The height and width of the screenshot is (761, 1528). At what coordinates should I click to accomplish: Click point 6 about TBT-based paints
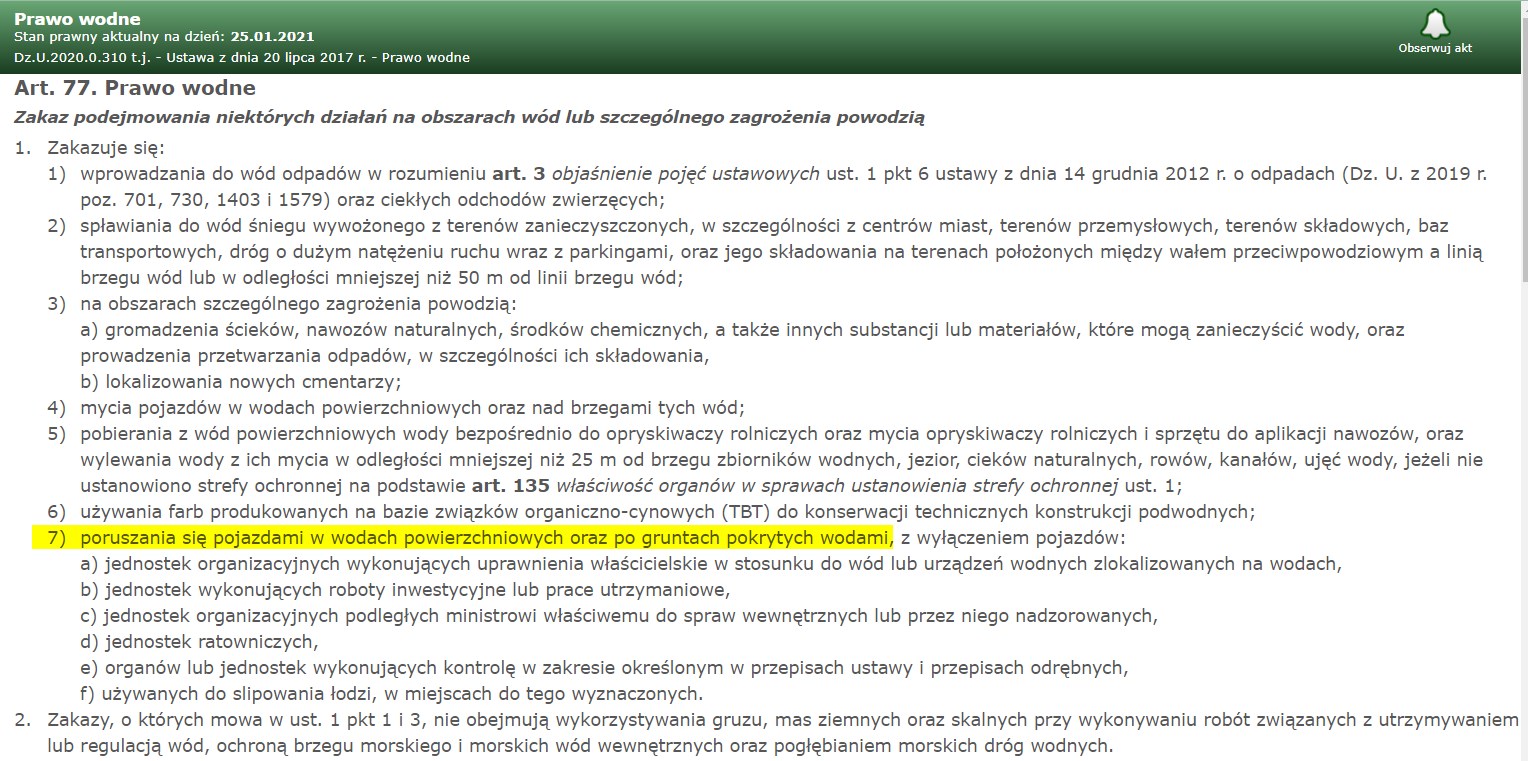point(660,512)
